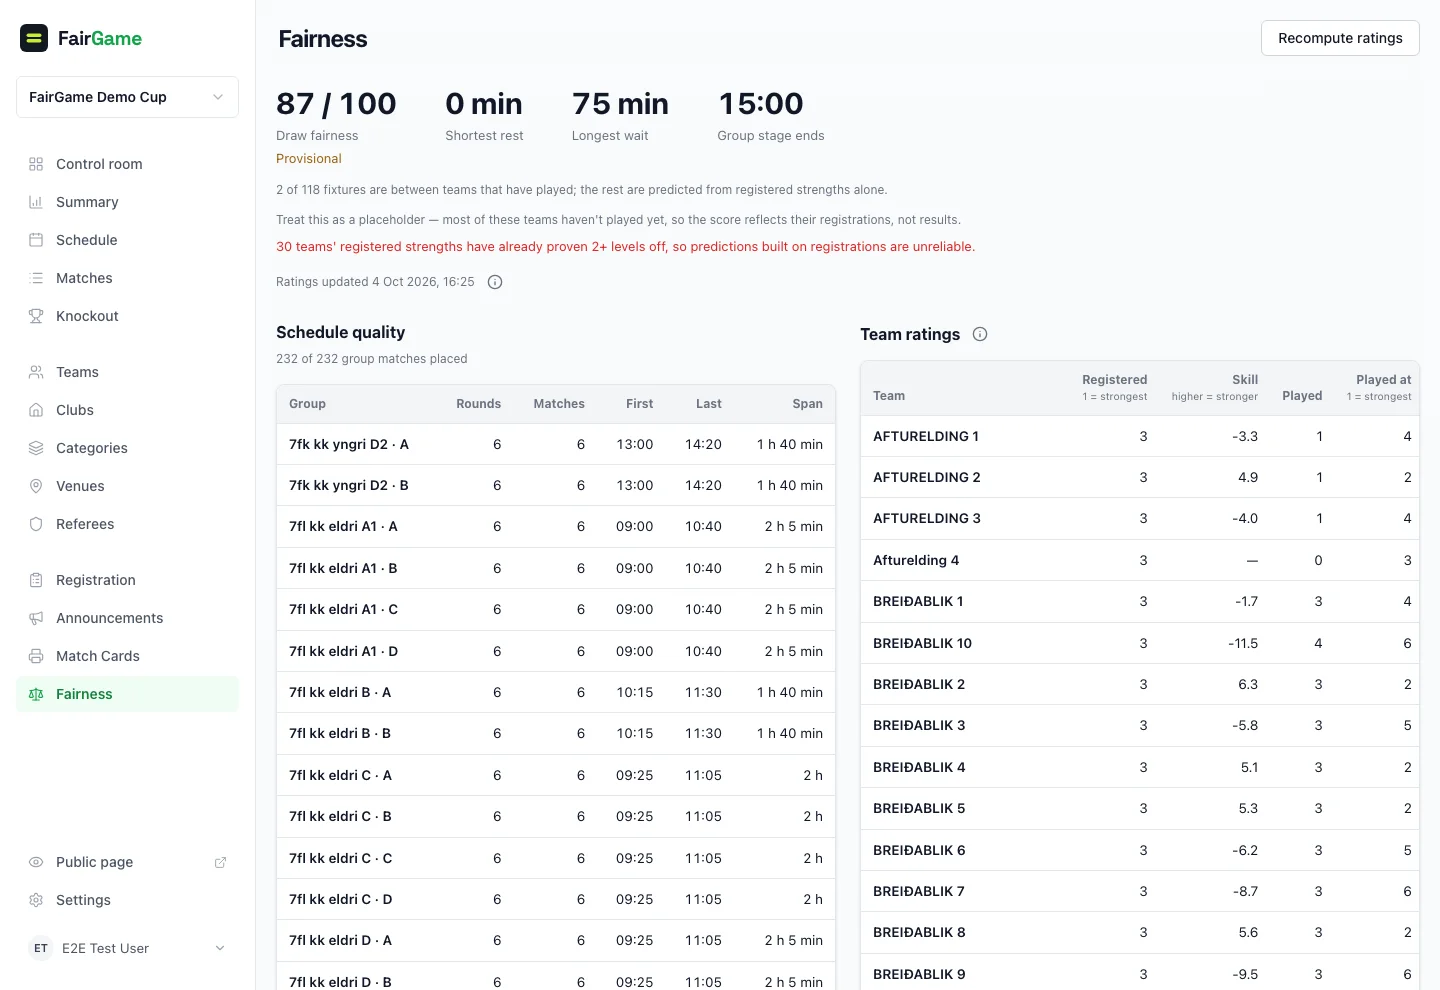Click the Settings gear icon

tap(36, 900)
